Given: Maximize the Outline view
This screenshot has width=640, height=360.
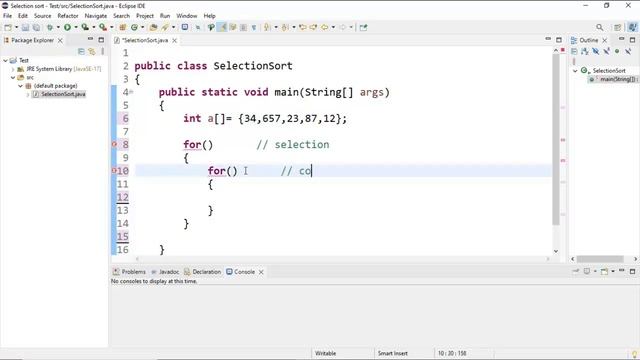Looking at the screenshot, I should click(632, 40).
